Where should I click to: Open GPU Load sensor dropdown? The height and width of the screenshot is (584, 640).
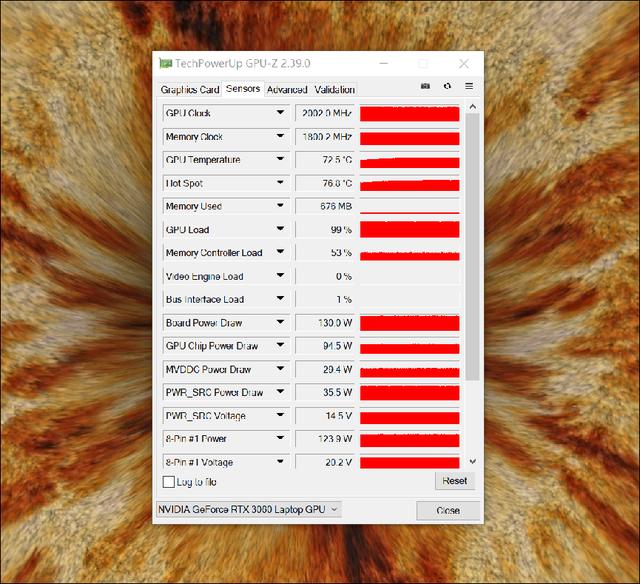point(280,229)
